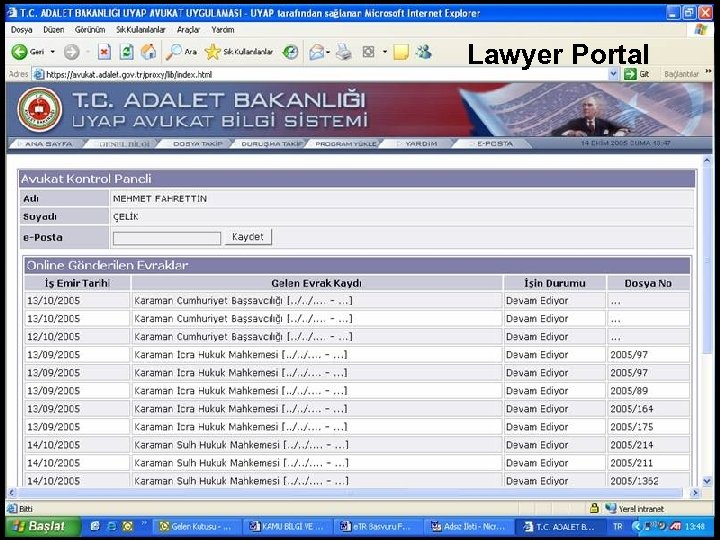Click page scrollbar down arrow
720x540 pixels.
coord(707,481)
